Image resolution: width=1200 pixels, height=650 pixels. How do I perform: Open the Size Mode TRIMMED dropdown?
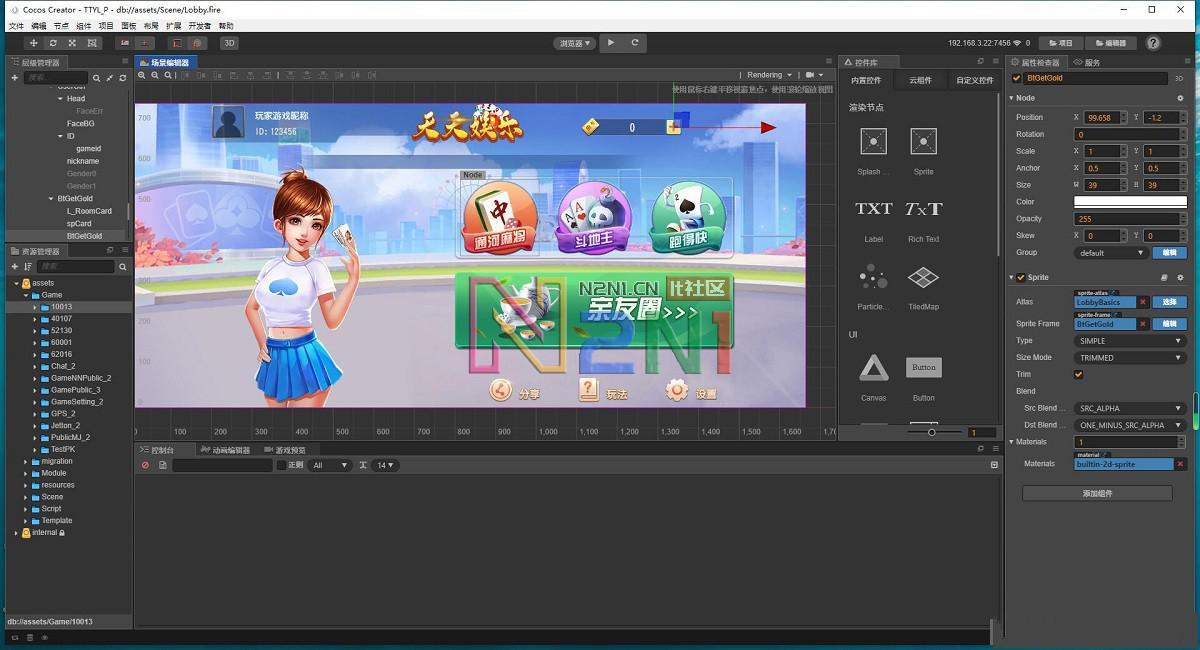coord(1130,357)
